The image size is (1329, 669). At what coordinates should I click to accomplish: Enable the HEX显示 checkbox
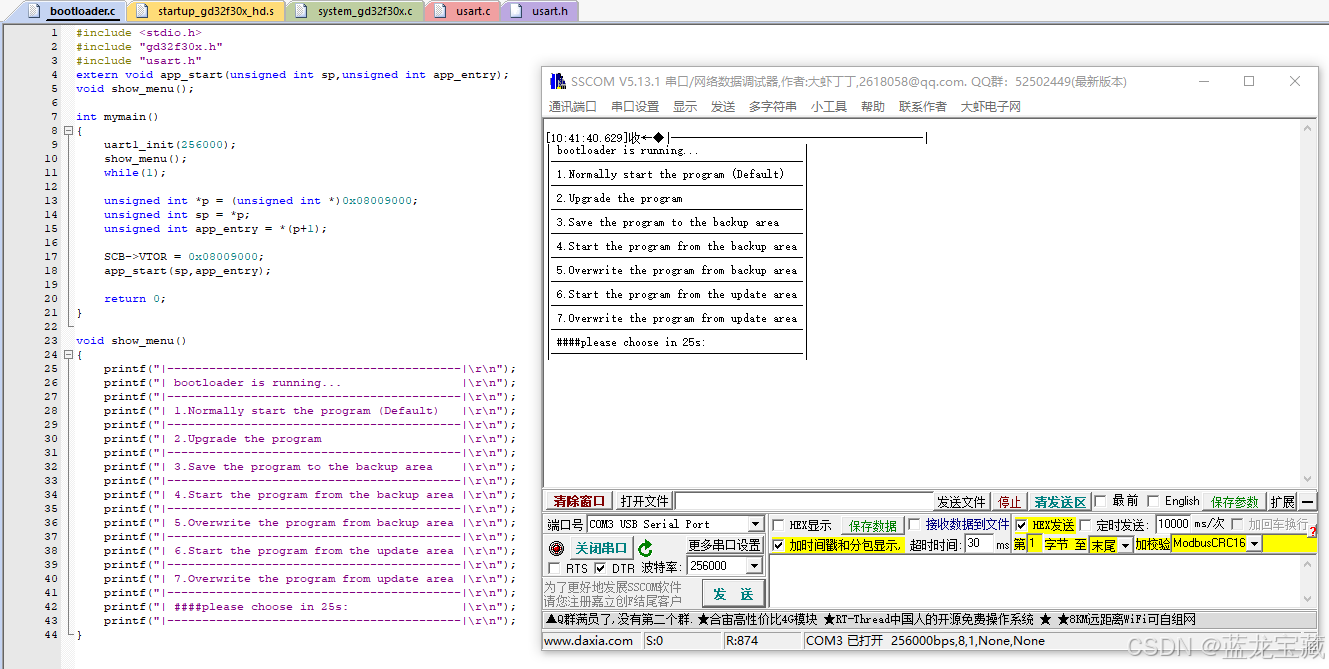pyautogui.click(x=780, y=524)
